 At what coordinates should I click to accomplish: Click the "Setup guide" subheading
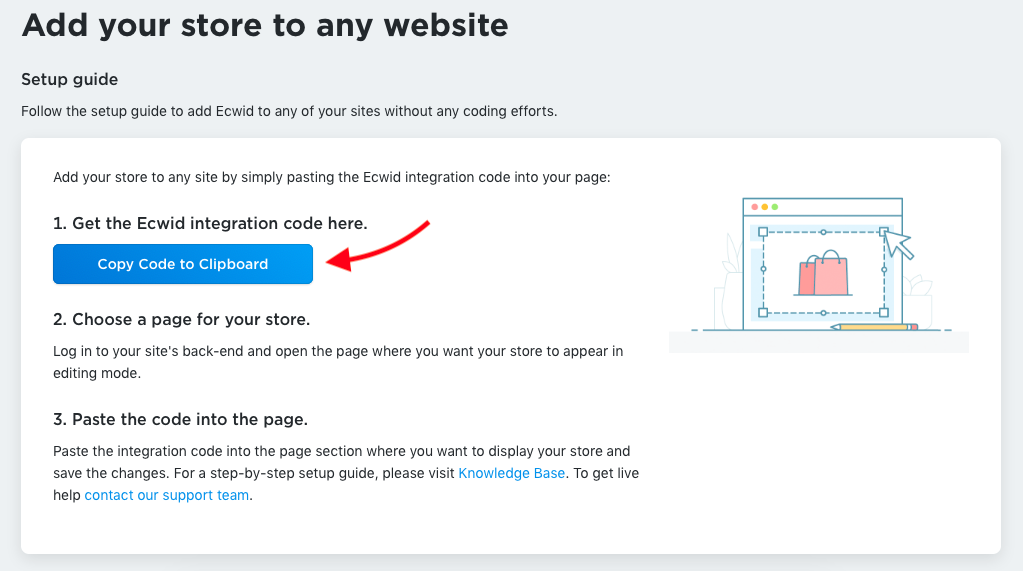pyautogui.click(x=70, y=79)
